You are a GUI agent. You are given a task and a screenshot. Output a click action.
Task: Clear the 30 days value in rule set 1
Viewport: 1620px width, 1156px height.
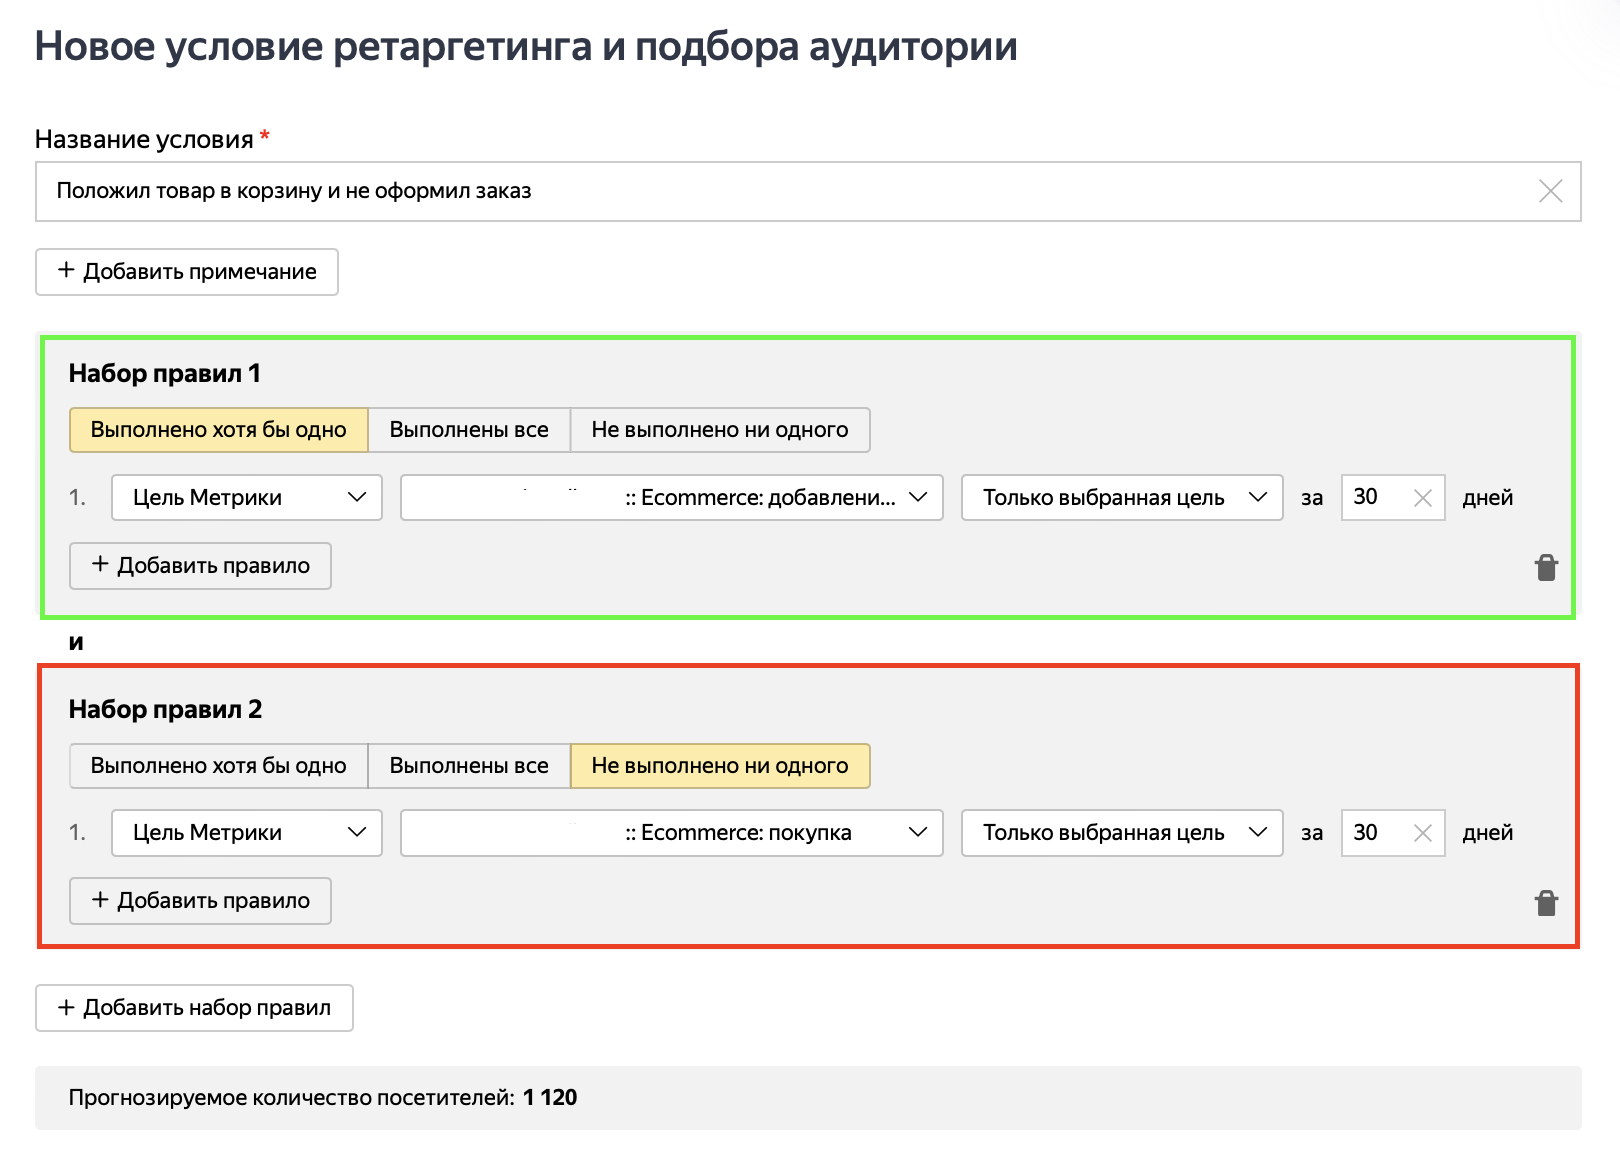coord(1422,497)
